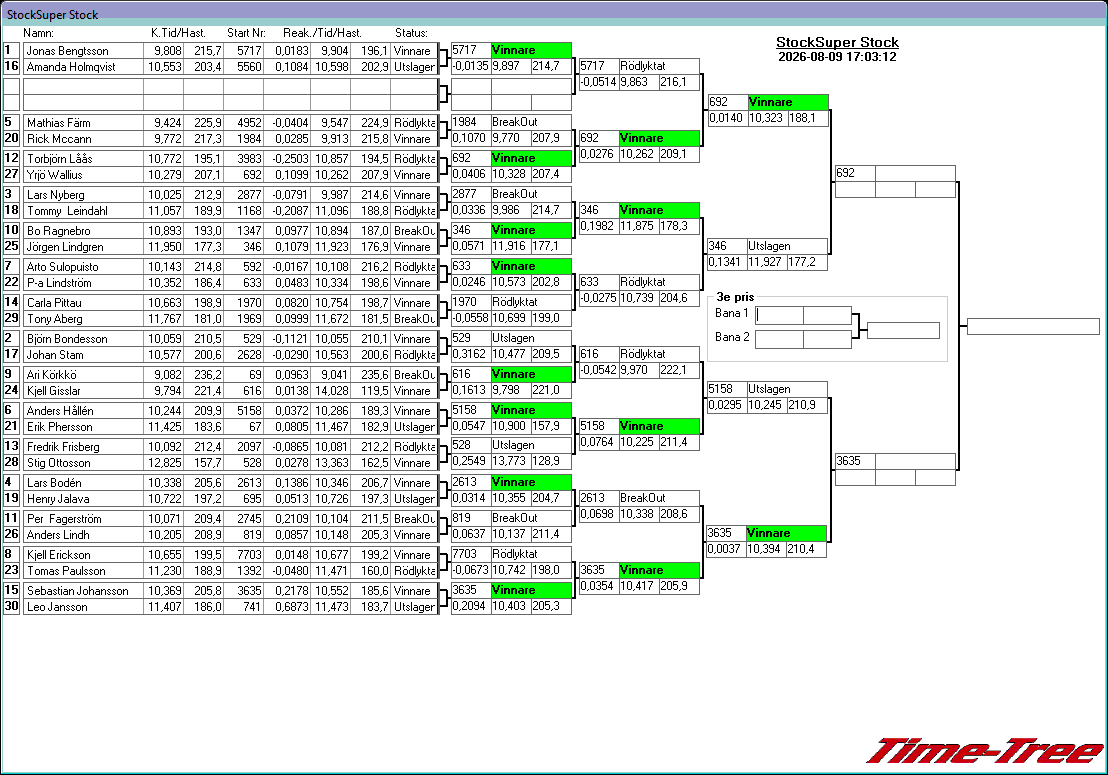Screen dimensions: 1108x775
Task: Click quarterfinal Vinnare cell for 692
Action: pos(788,102)
